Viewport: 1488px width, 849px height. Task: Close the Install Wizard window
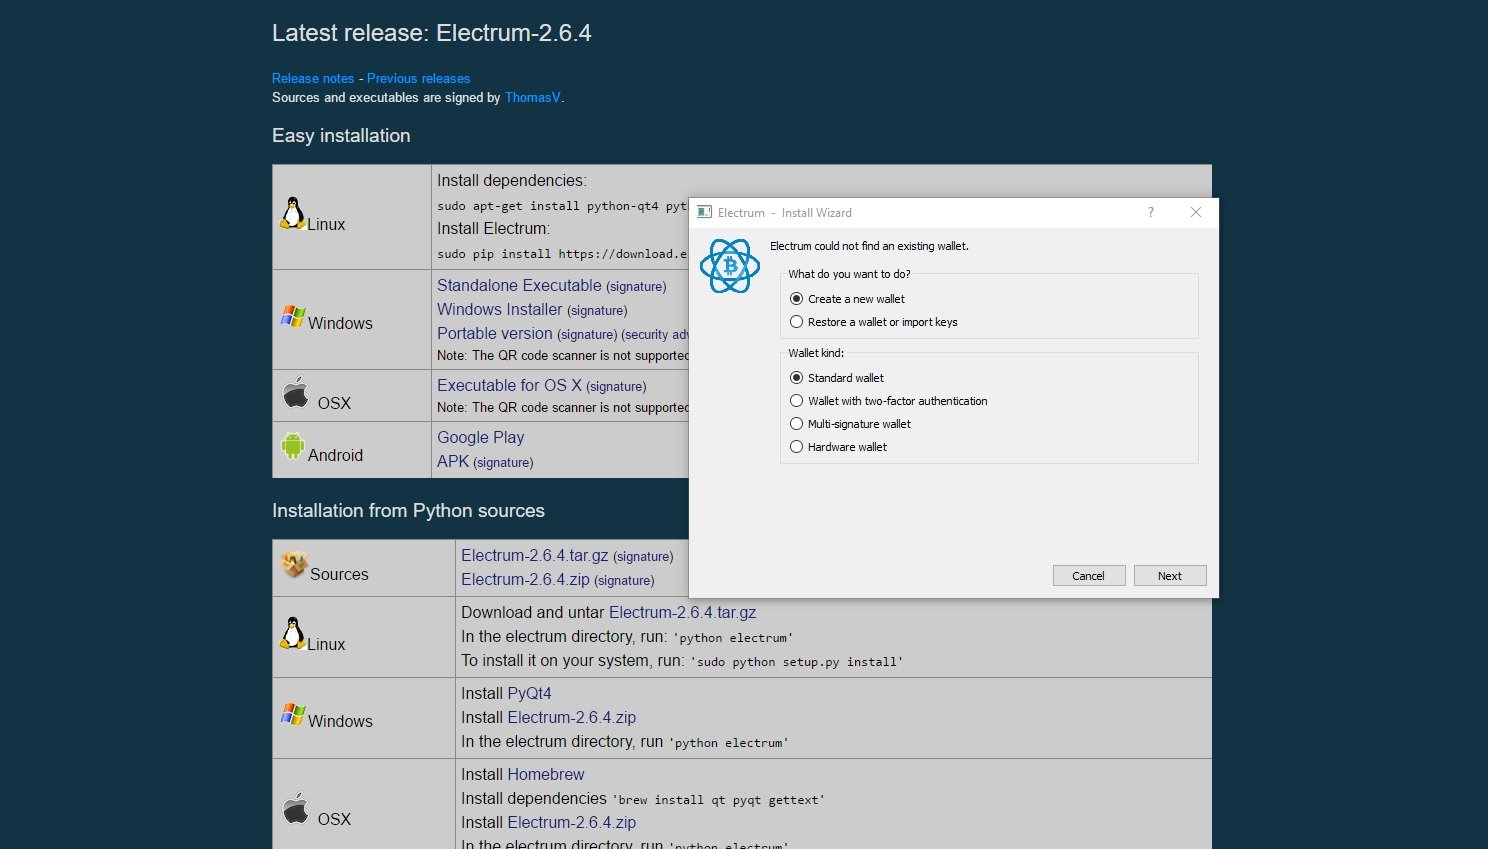[1196, 212]
